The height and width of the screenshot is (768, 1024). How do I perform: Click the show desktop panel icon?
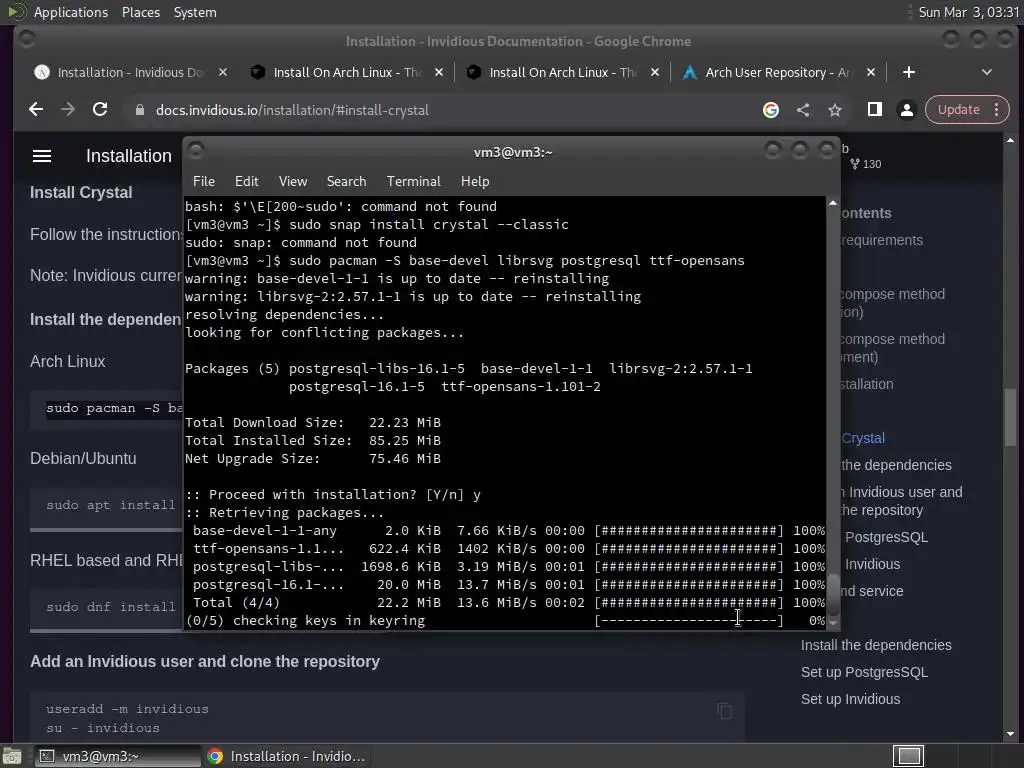click(12, 756)
